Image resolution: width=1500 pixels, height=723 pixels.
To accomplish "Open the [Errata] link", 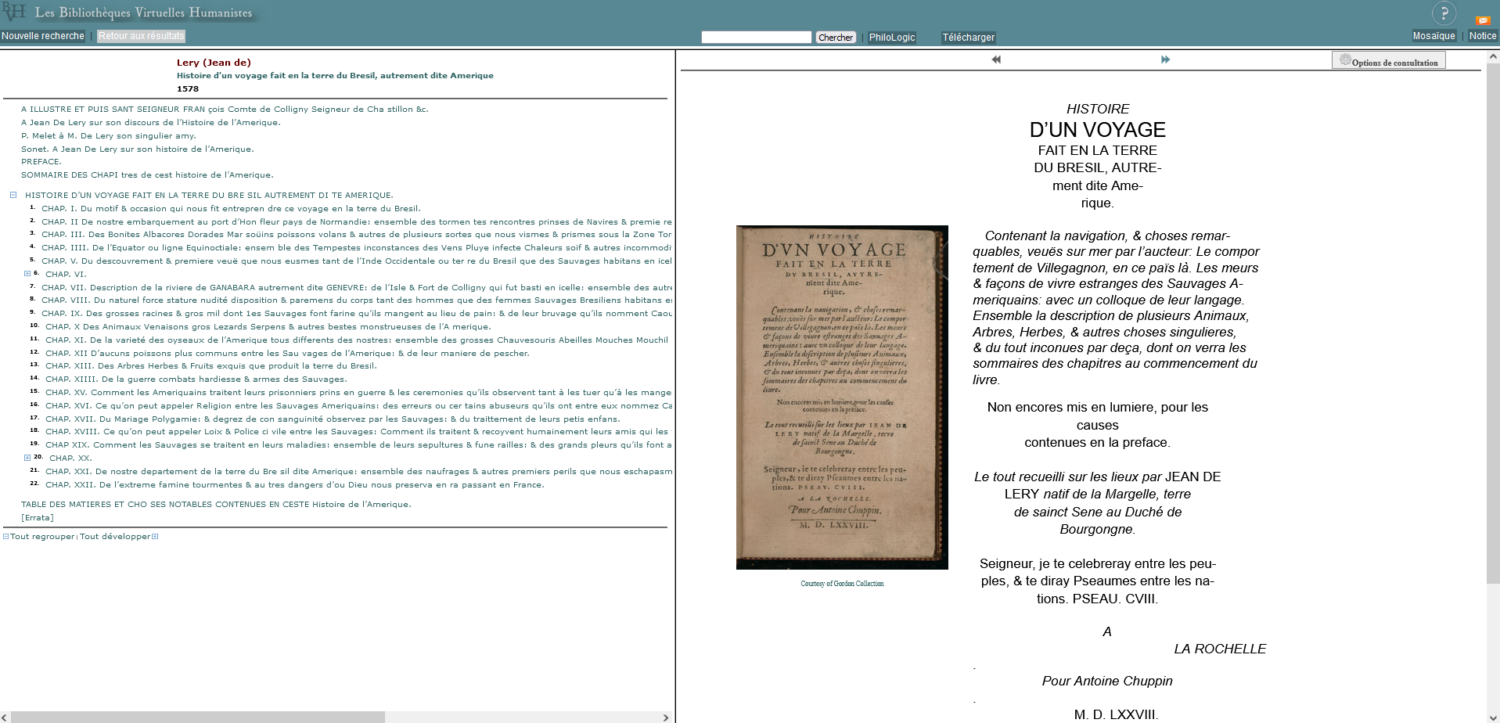I will pos(37,517).
